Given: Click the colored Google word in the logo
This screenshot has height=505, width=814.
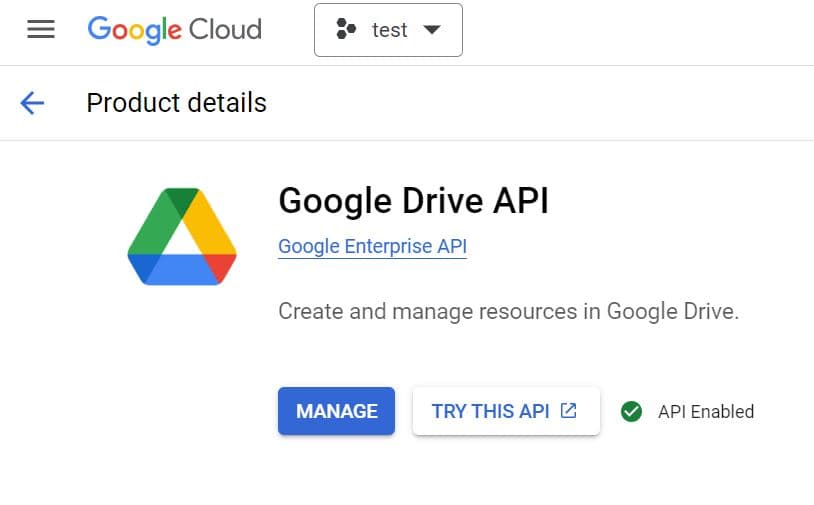Looking at the screenshot, I should [134, 30].
